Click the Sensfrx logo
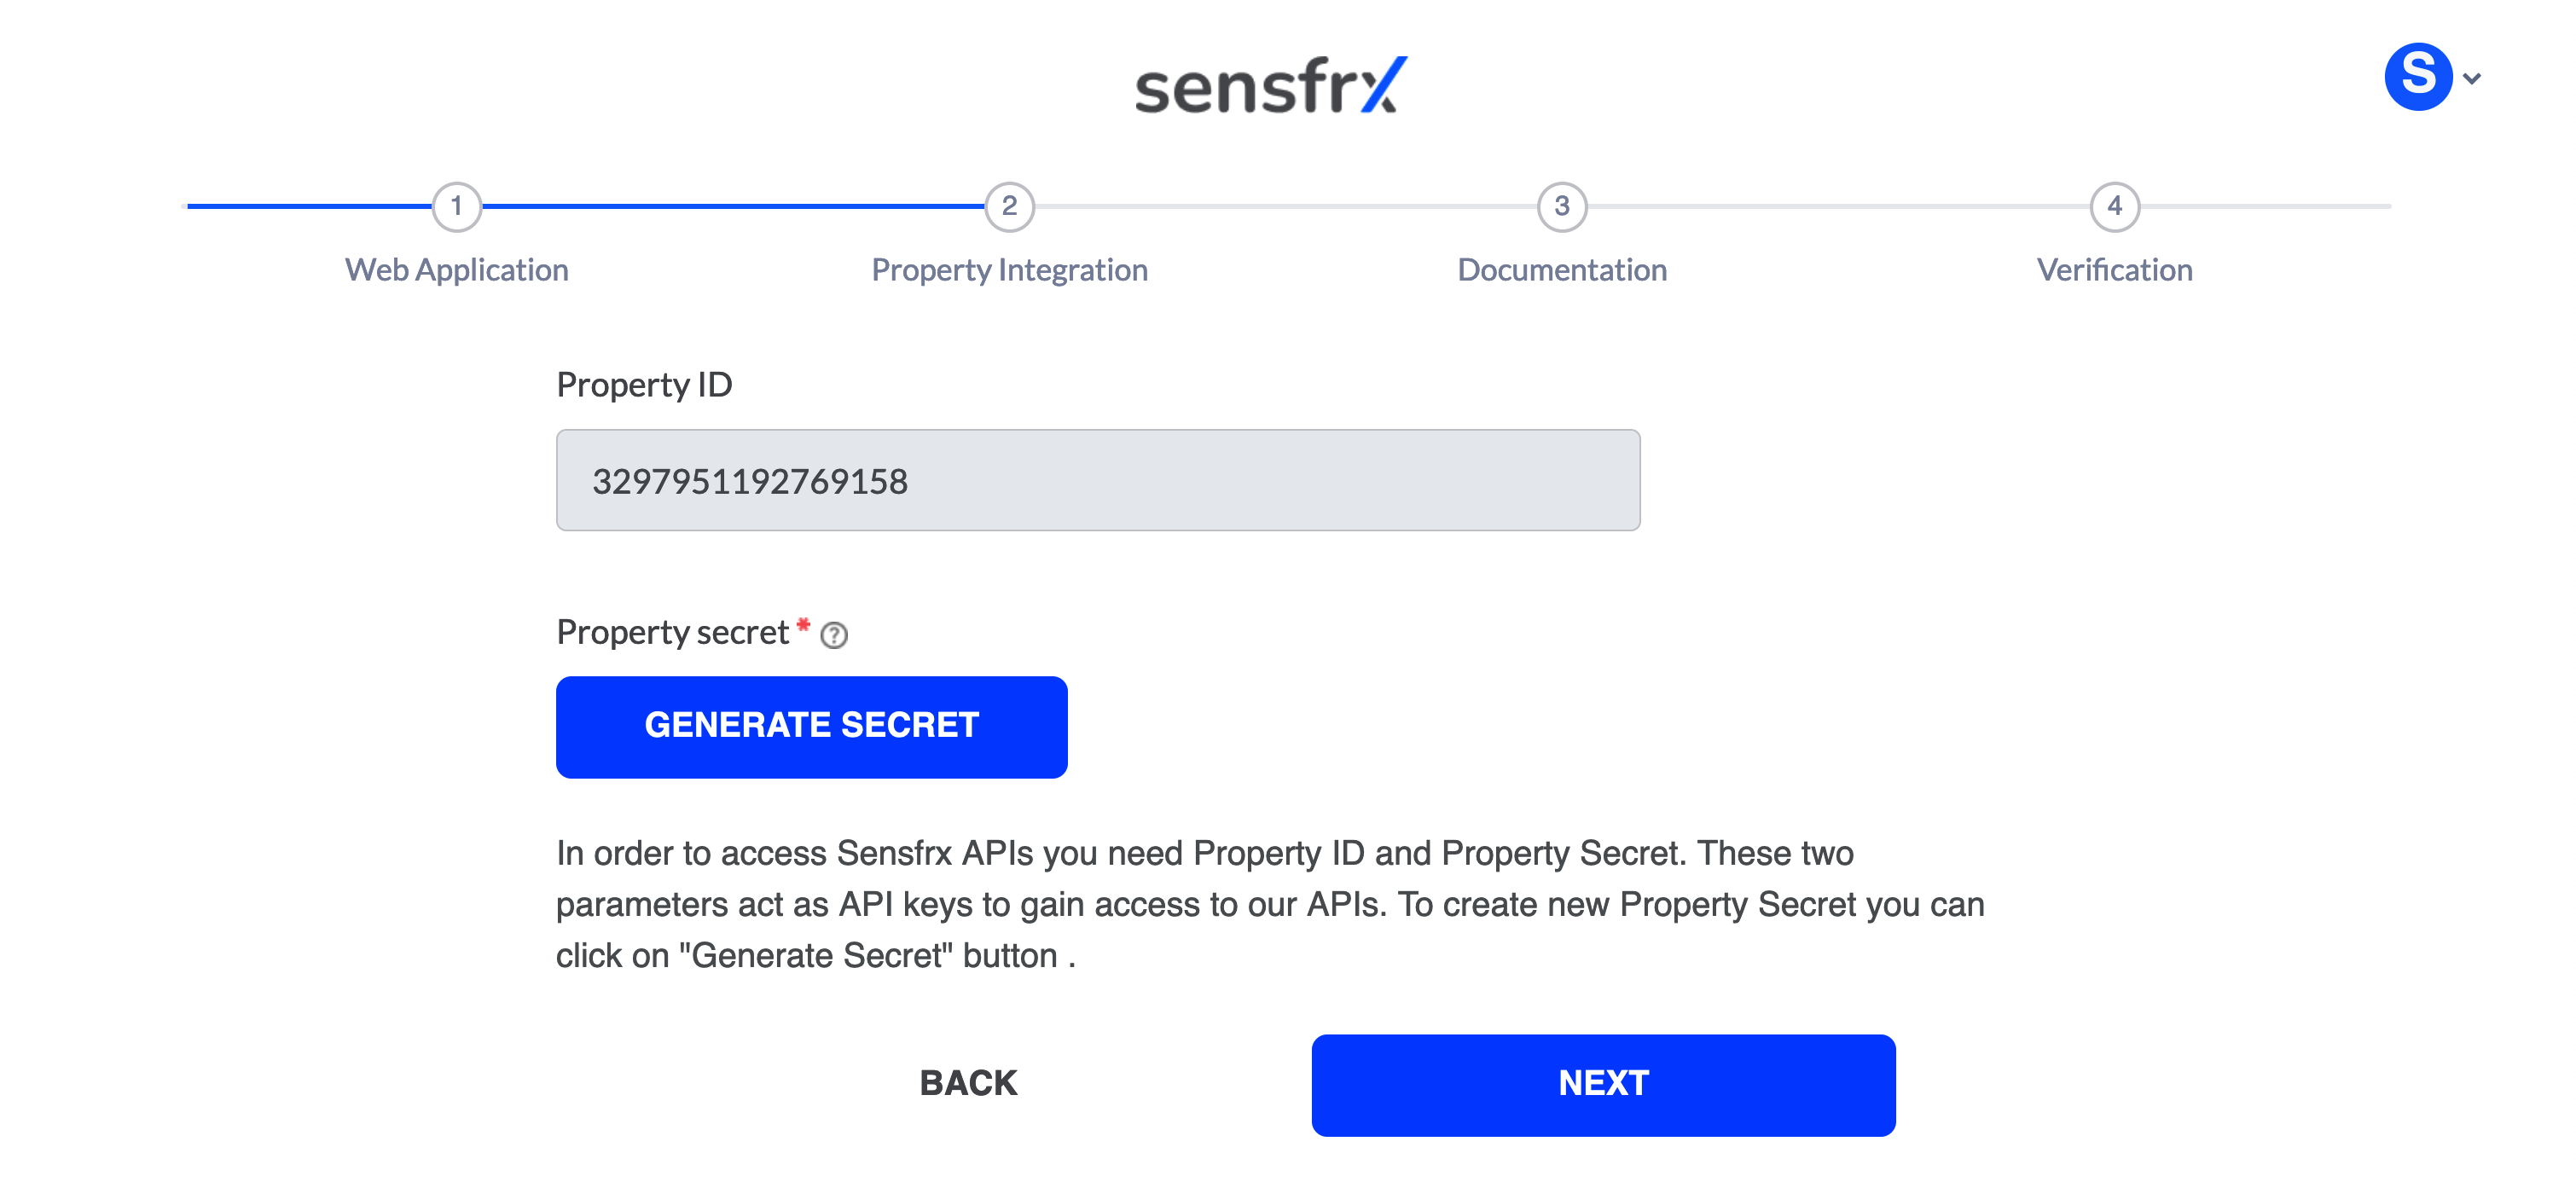This screenshot has width=2576, height=1182. pyautogui.click(x=1270, y=86)
